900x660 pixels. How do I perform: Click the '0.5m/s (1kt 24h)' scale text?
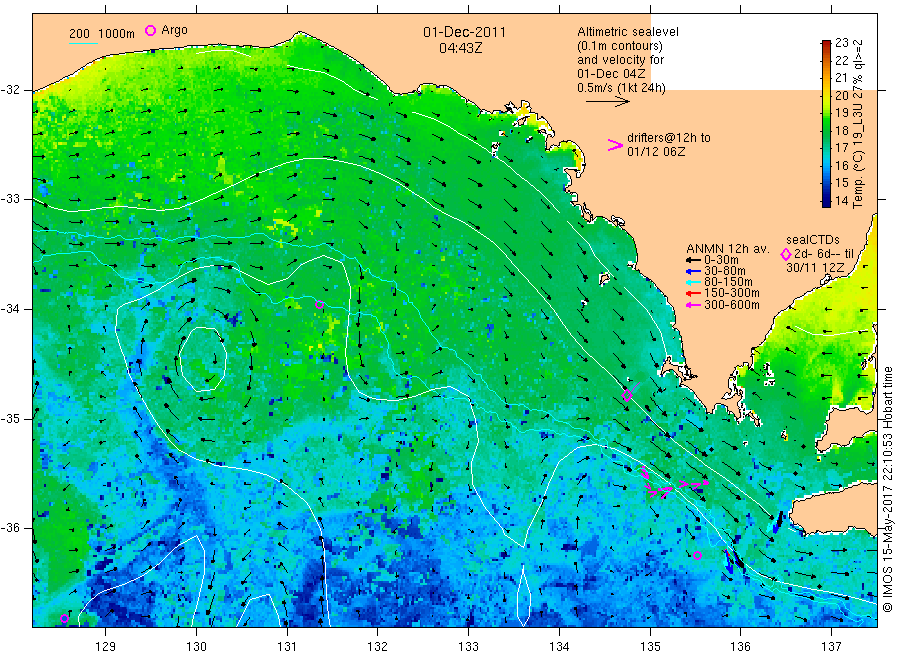pos(621,88)
